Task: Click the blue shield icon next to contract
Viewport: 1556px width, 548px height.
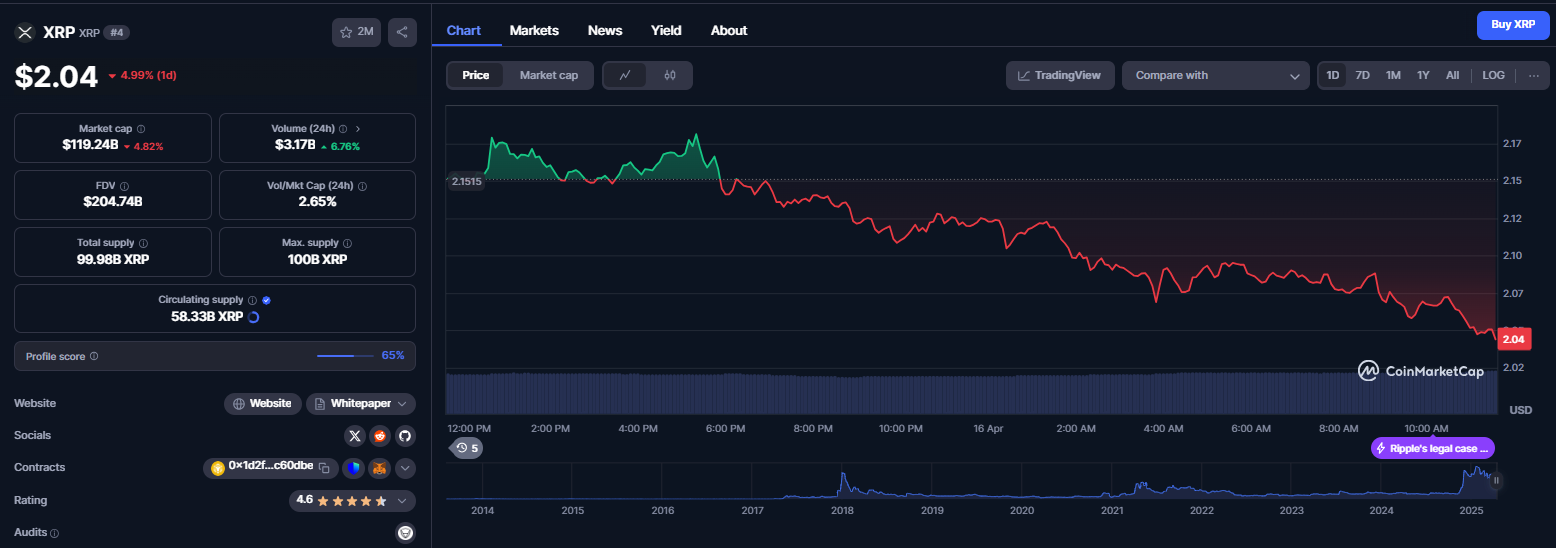Action: pos(354,468)
